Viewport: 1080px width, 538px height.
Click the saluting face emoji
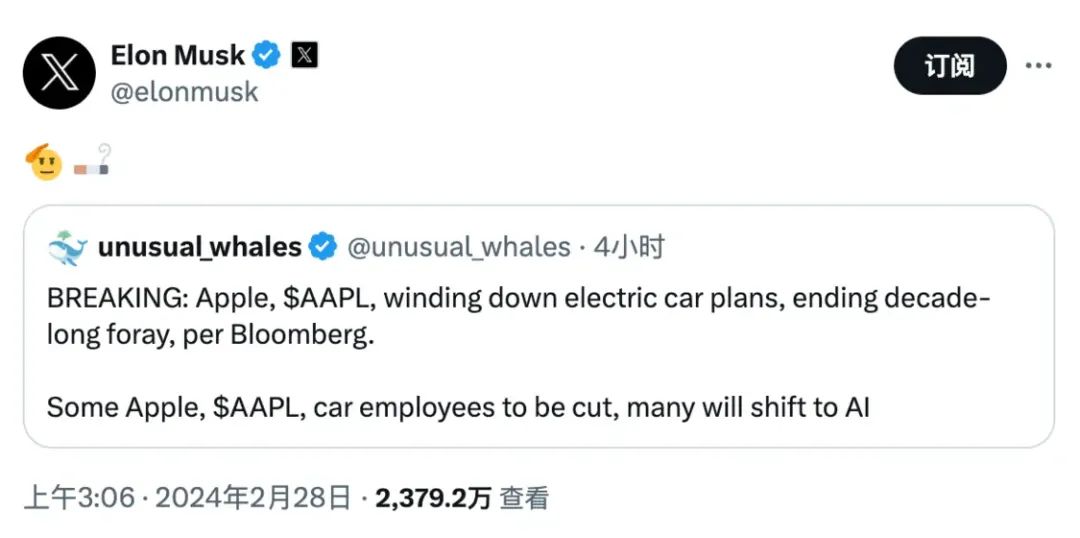click(46, 162)
